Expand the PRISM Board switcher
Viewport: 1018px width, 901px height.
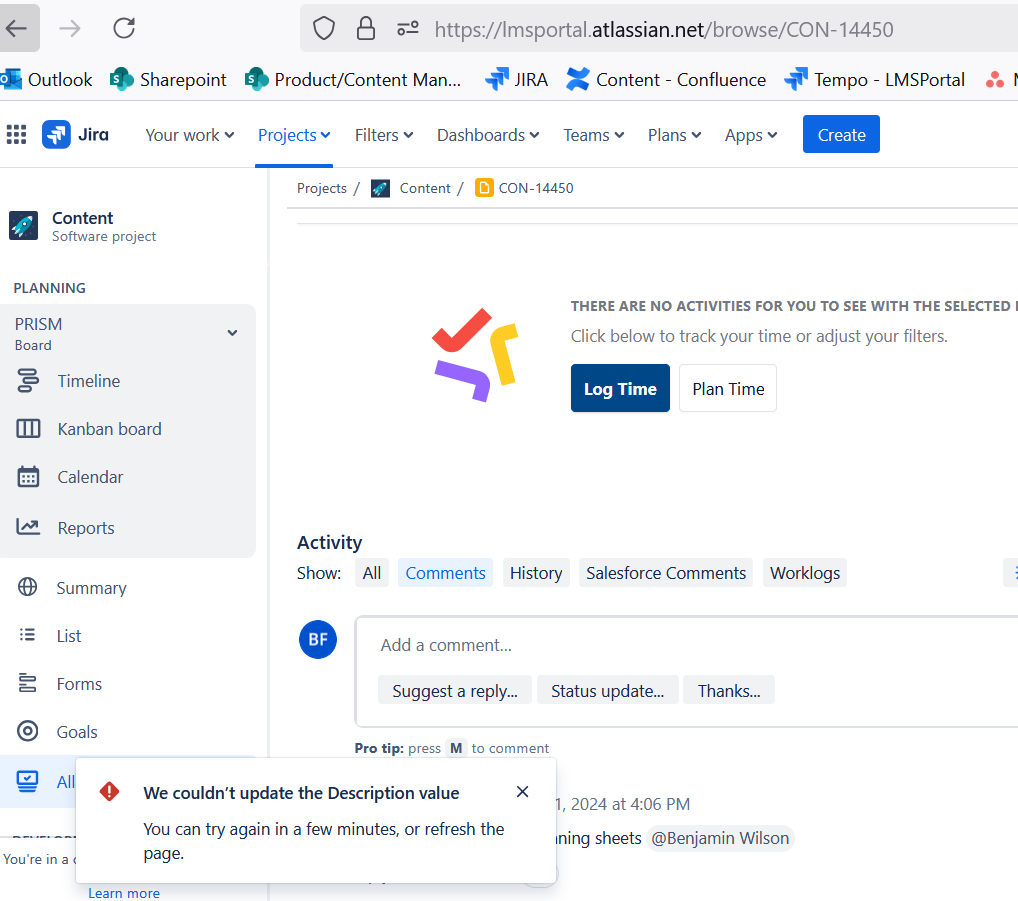pyautogui.click(x=232, y=333)
